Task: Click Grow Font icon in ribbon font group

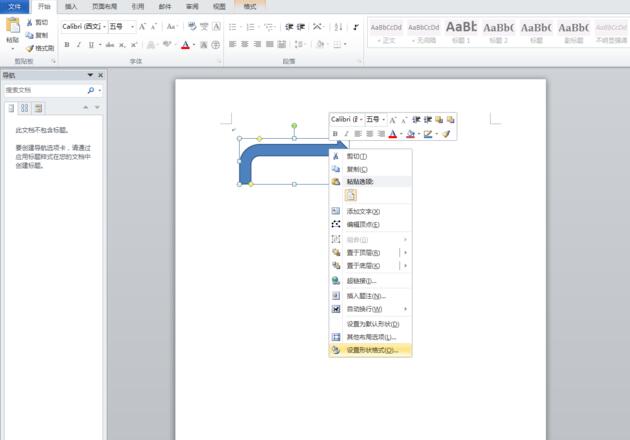Action: [x=142, y=27]
